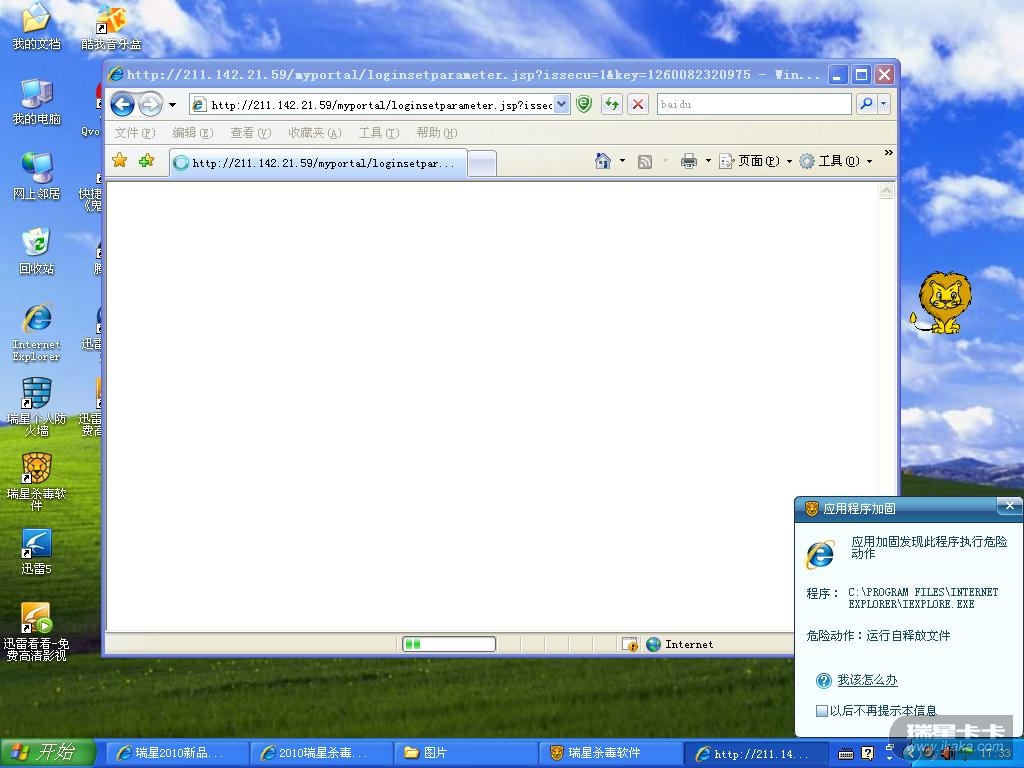This screenshot has height=768, width=1024.
Task: Click Add to Favorites star-plus icon
Action: click(x=146, y=160)
